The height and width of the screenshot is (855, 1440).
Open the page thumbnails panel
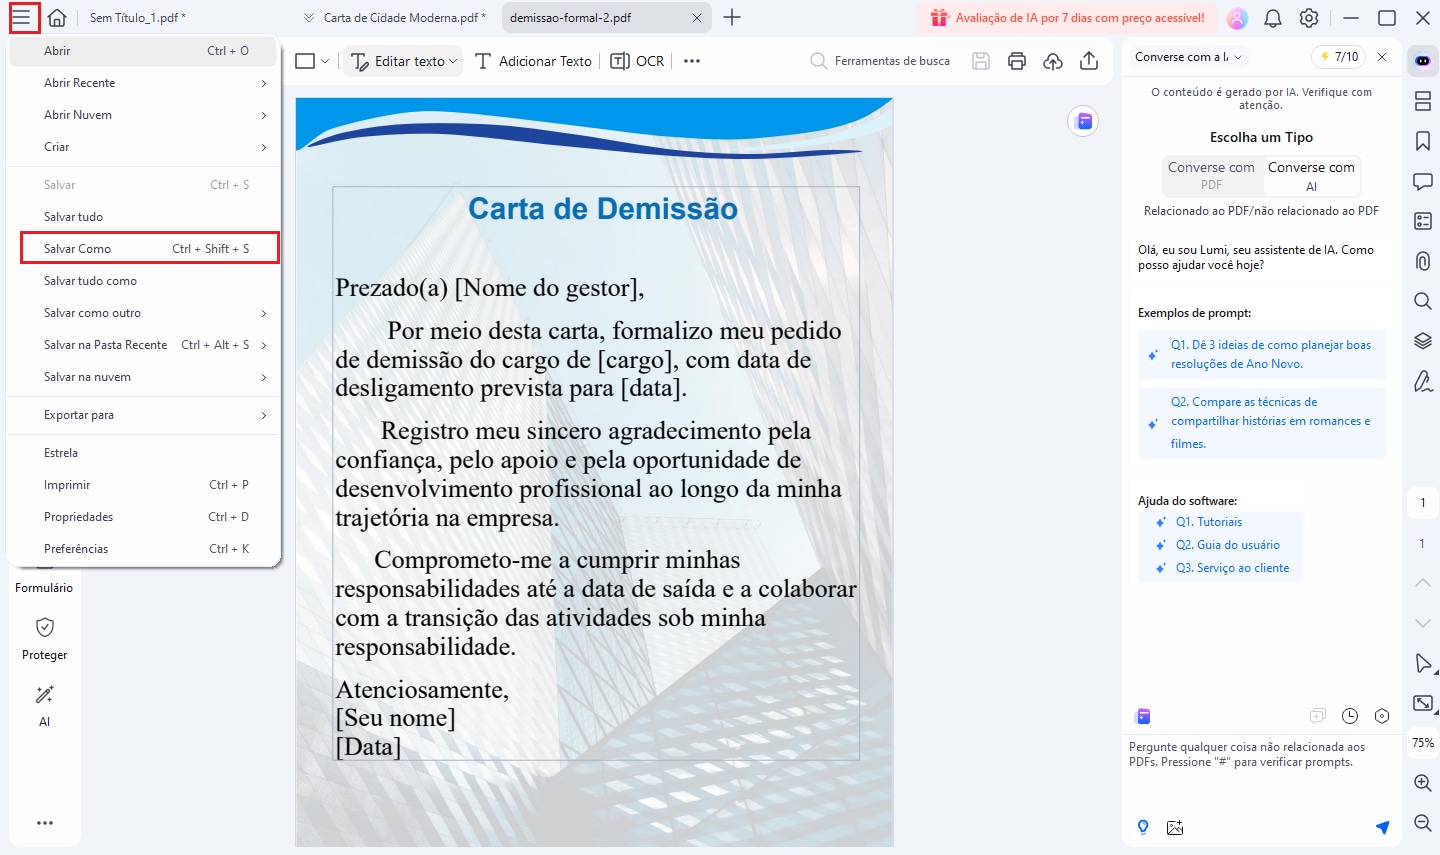(x=1422, y=101)
